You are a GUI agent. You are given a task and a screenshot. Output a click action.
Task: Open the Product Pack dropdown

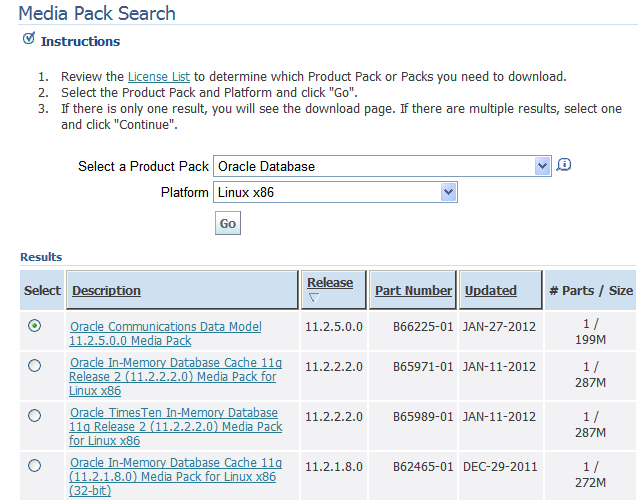(x=382, y=166)
